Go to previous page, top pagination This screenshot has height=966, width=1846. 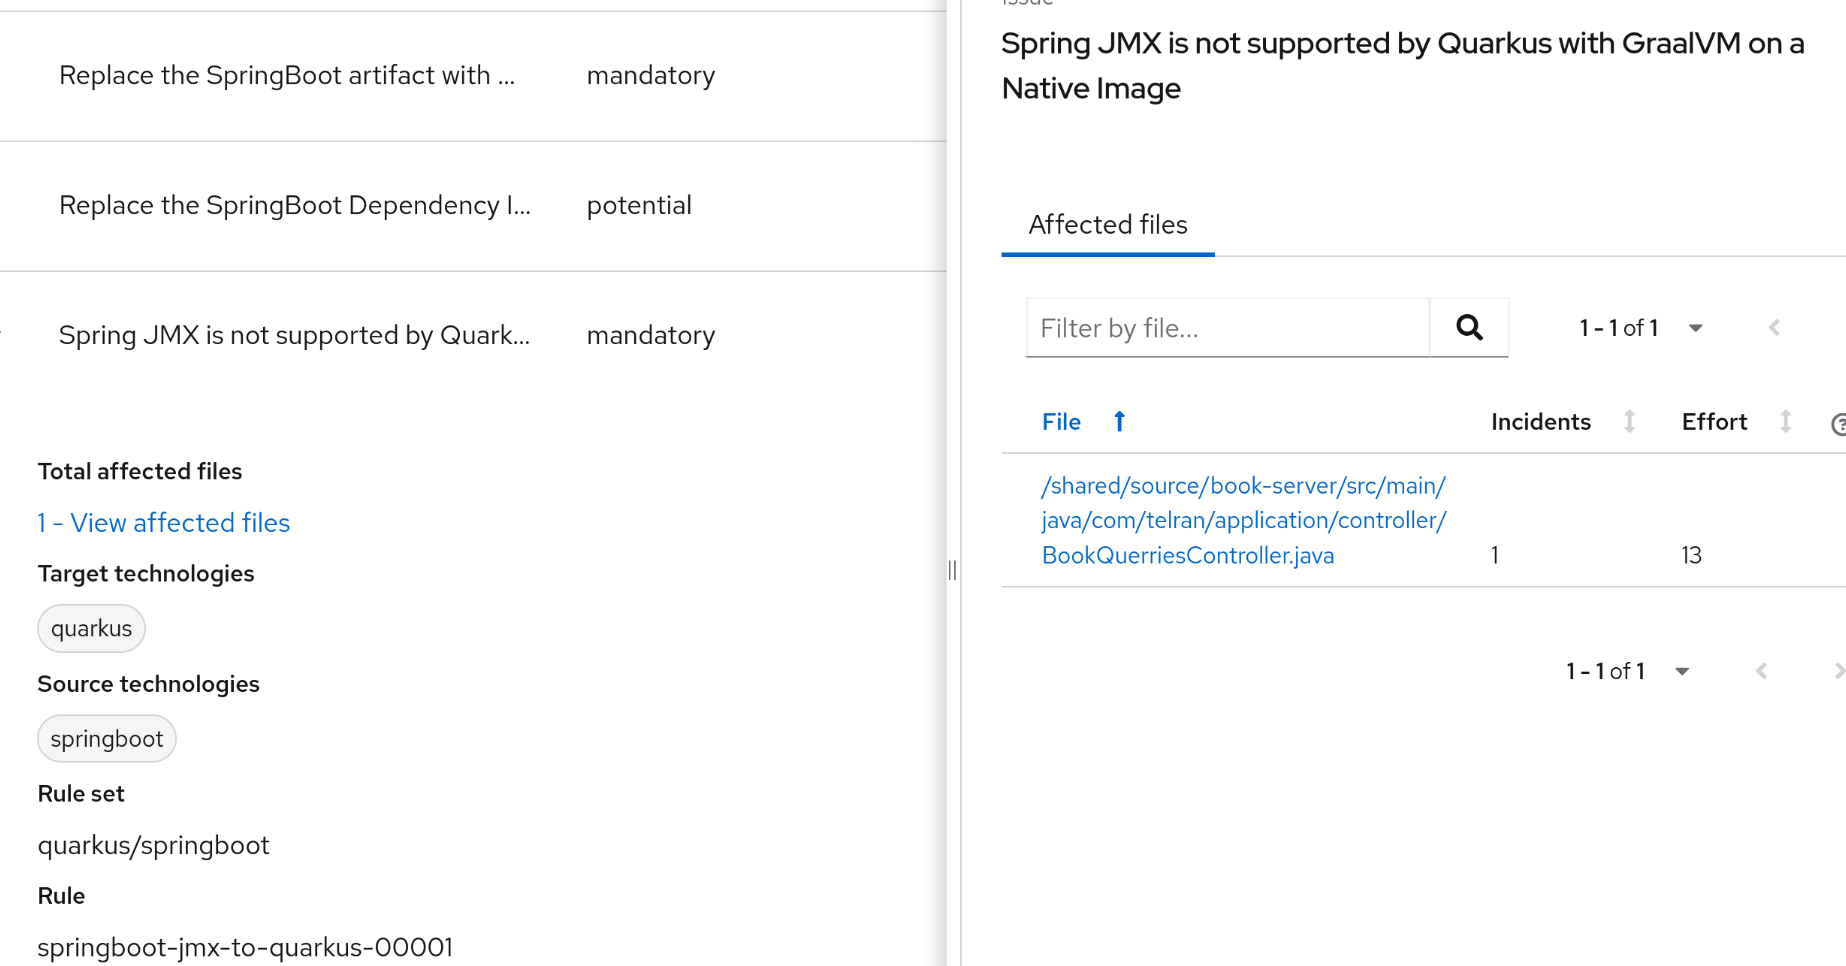coord(1774,328)
